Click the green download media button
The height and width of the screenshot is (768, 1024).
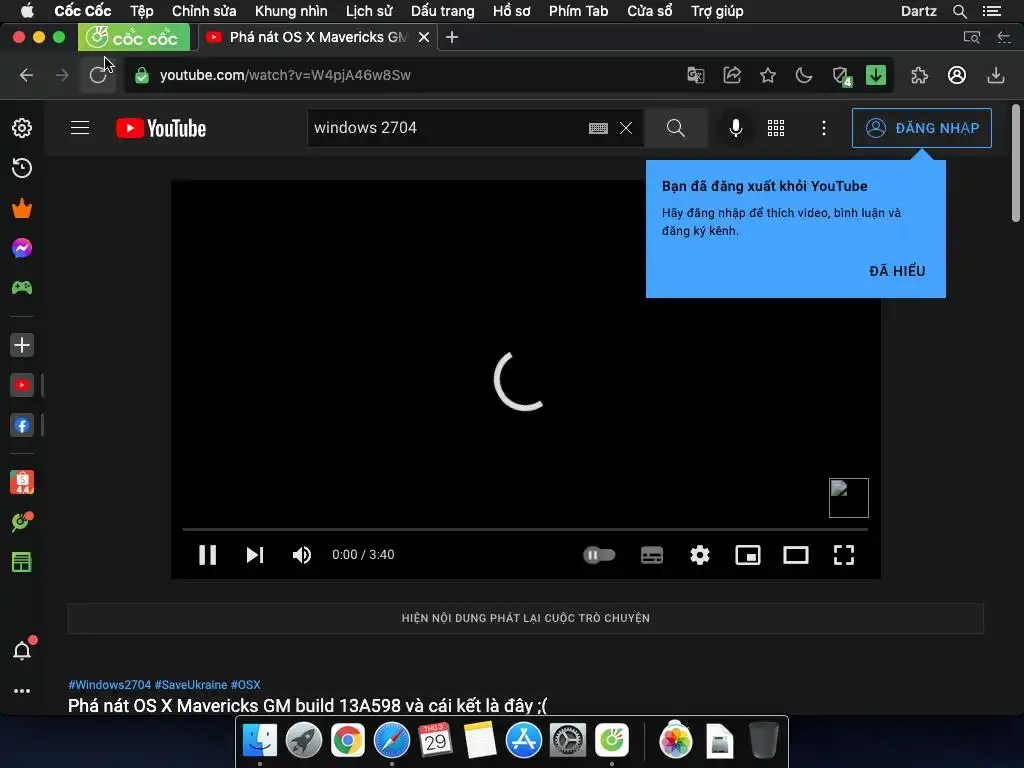(876, 75)
